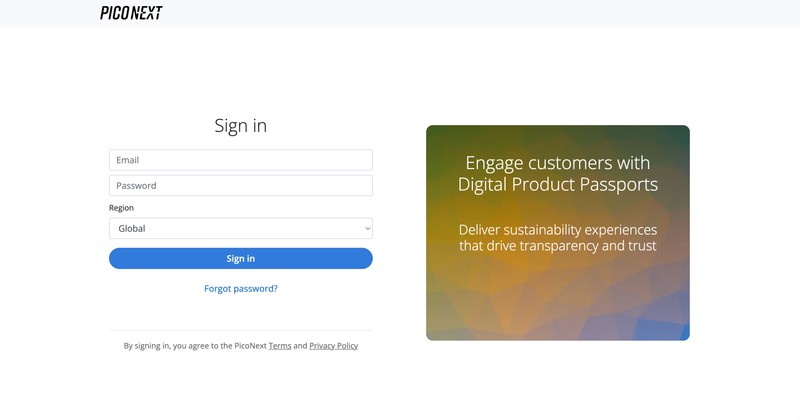The height and width of the screenshot is (420, 800).
Task: Click the Sign in heading text
Action: 241,126
